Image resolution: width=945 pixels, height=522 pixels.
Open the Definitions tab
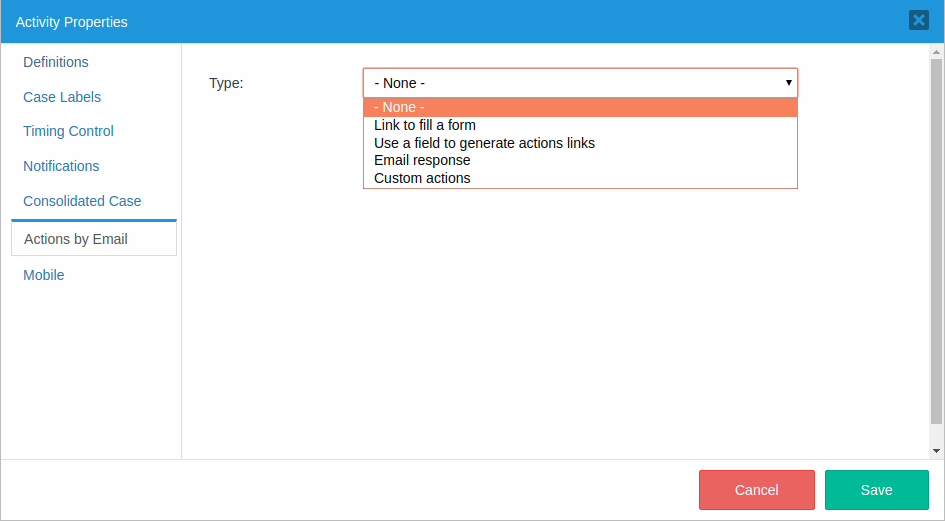tap(56, 62)
